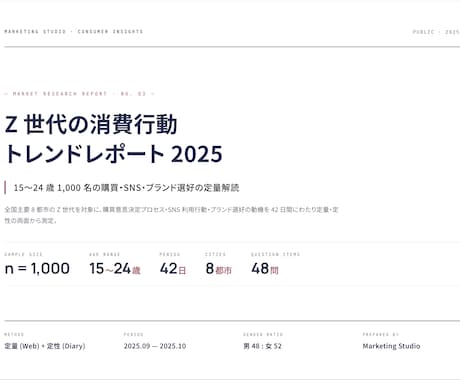This screenshot has height=380, width=460.
Task: Click the "48問" question items value
Action: pyautogui.click(x=265, y=269)
